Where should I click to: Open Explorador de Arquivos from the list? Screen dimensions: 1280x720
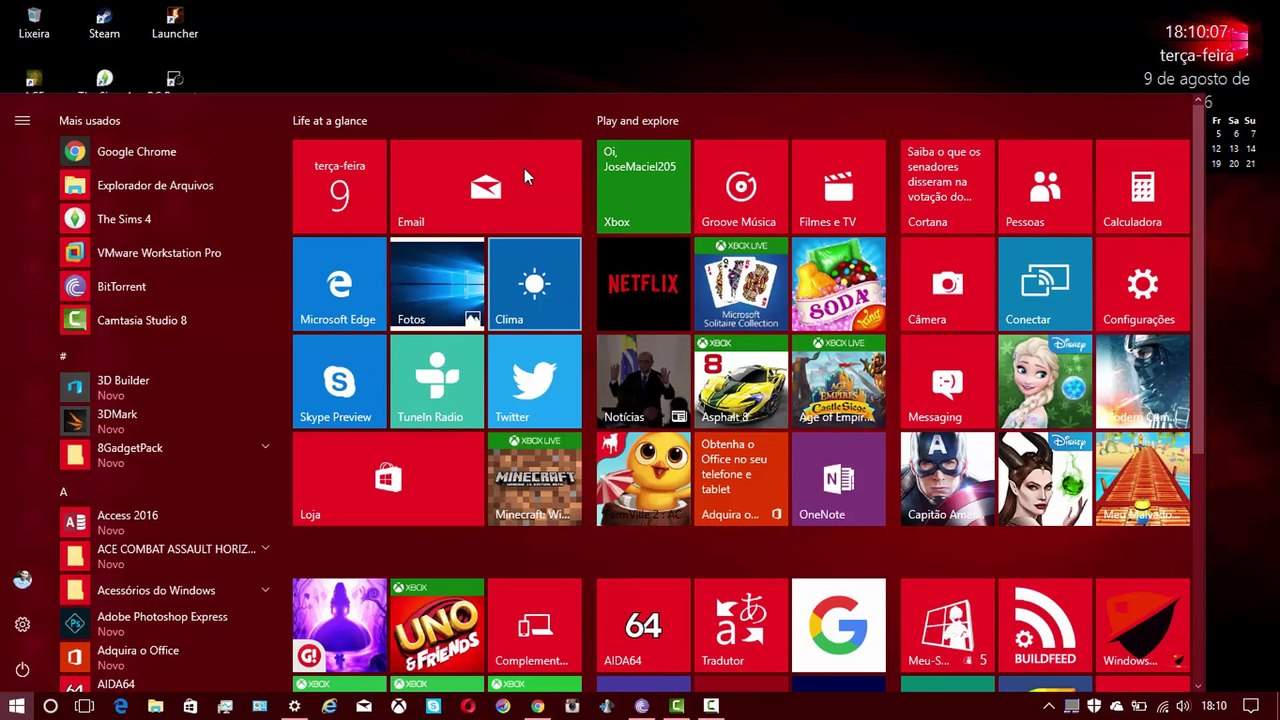165,185
